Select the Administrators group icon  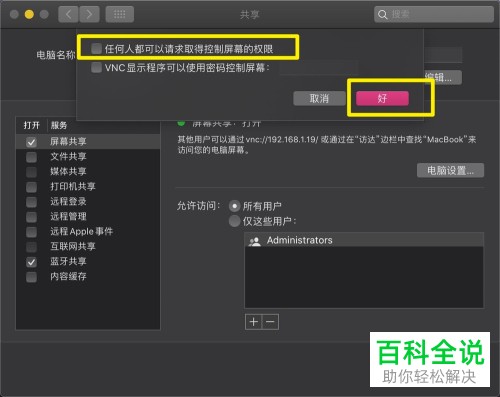(255, 241)
